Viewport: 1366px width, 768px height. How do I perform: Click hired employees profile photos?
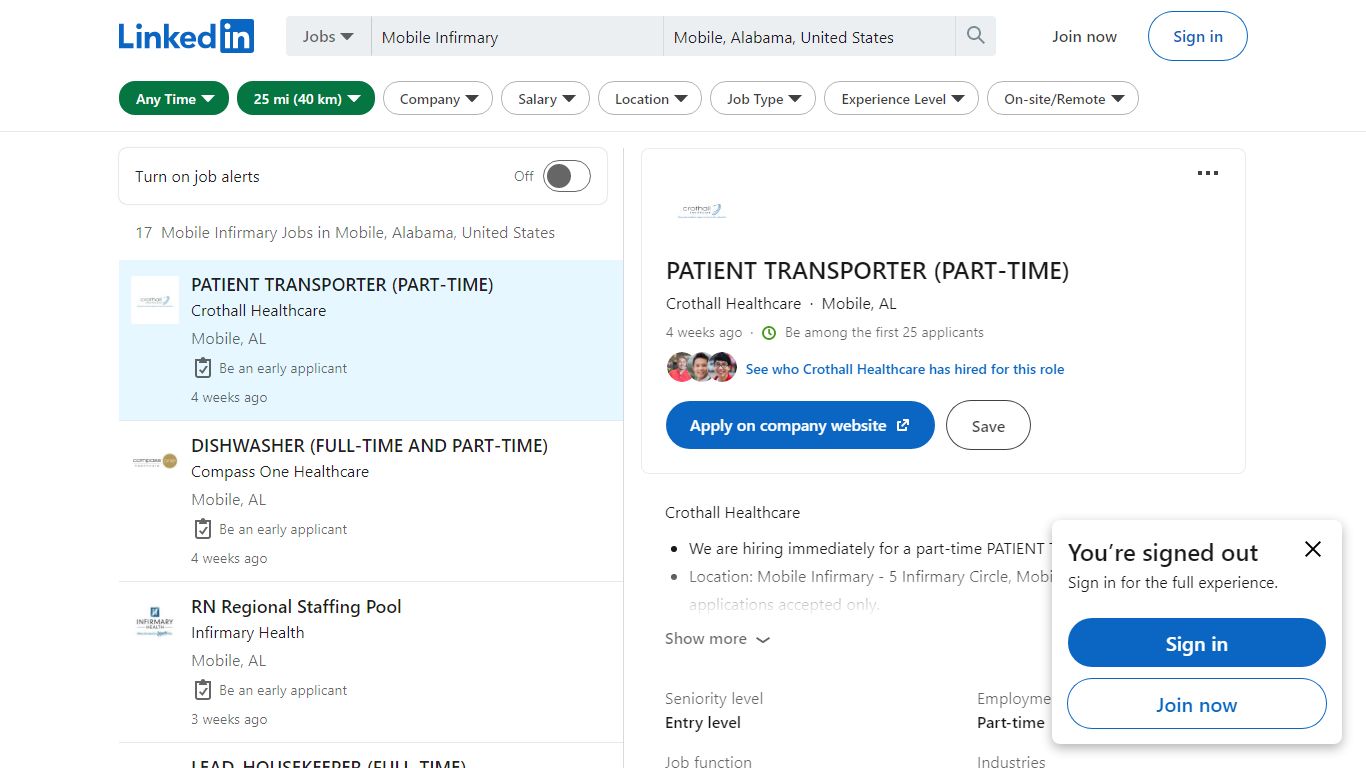(x=702, y=368)
